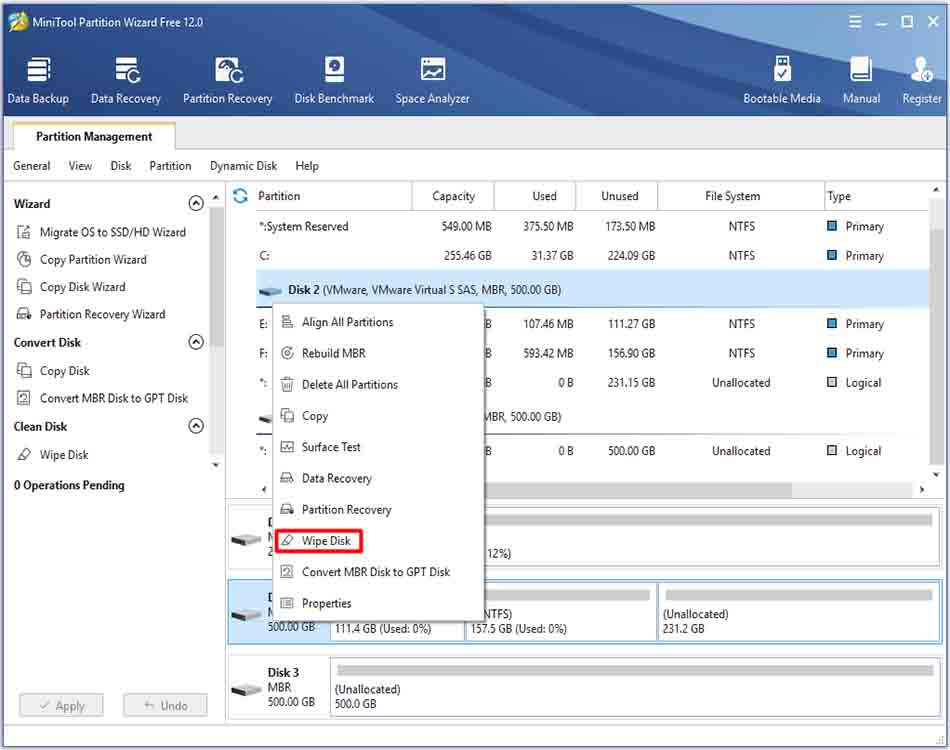Open the Partition Recovery Wizard in the sidebar
The height and width of the screenshot is (750, 950).
point(91,314)
